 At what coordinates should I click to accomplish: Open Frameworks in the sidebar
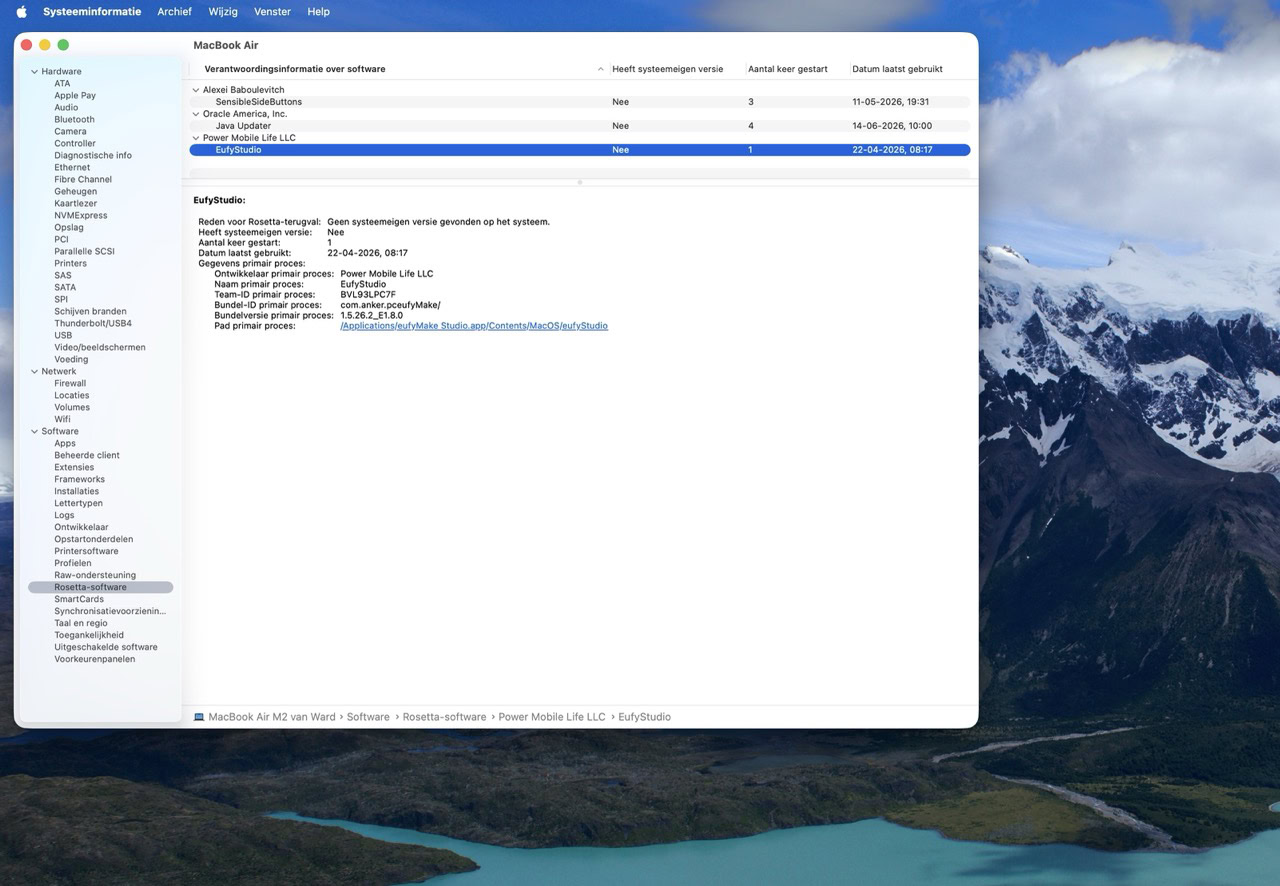(x=79, y=480)
